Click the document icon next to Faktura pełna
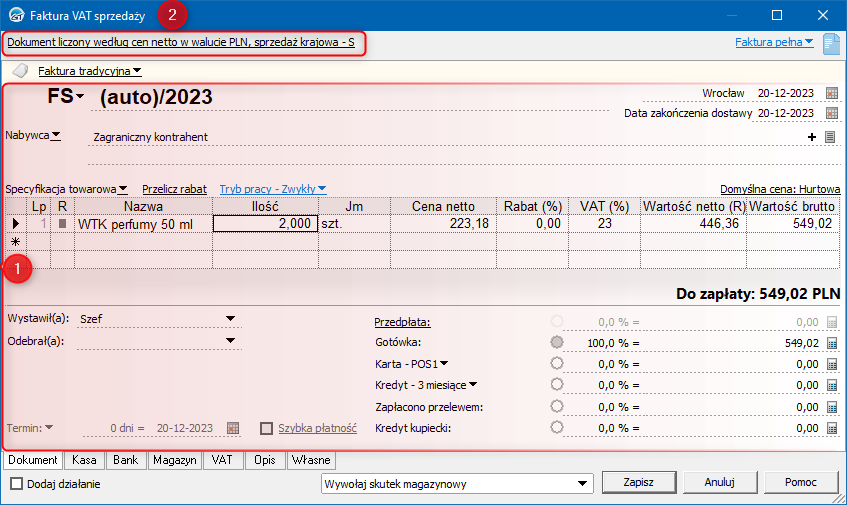The height and width of the screenshot is (505, 847). 831,43
